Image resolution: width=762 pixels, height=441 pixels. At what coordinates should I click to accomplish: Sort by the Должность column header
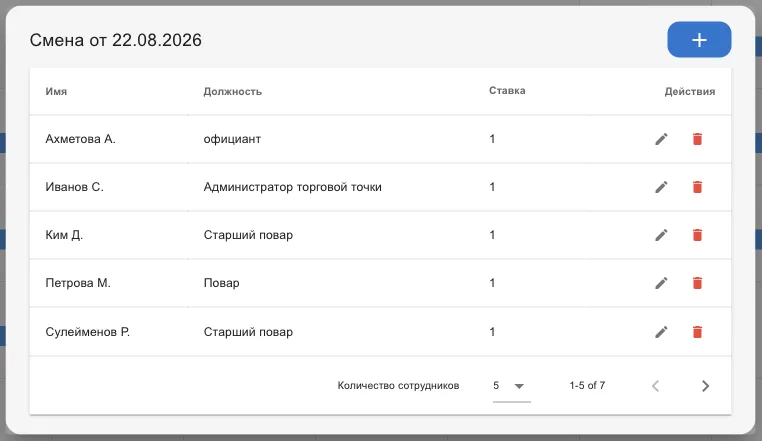coord(232,91)
